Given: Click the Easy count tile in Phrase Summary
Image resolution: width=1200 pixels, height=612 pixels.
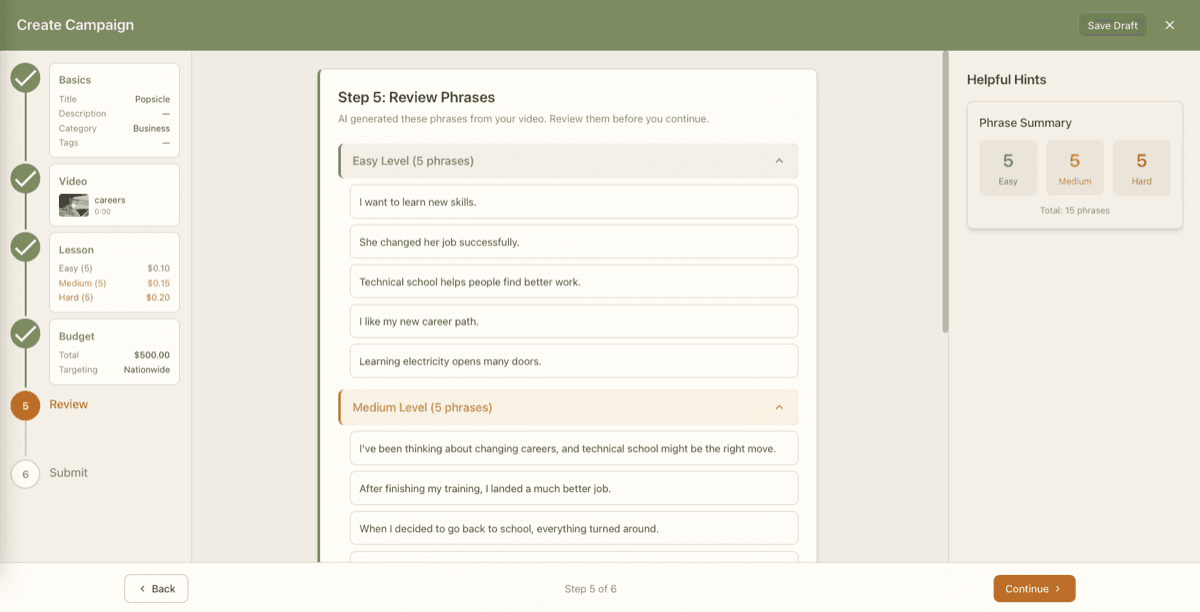Looking at the screenshot, I should click(1008, 168).
